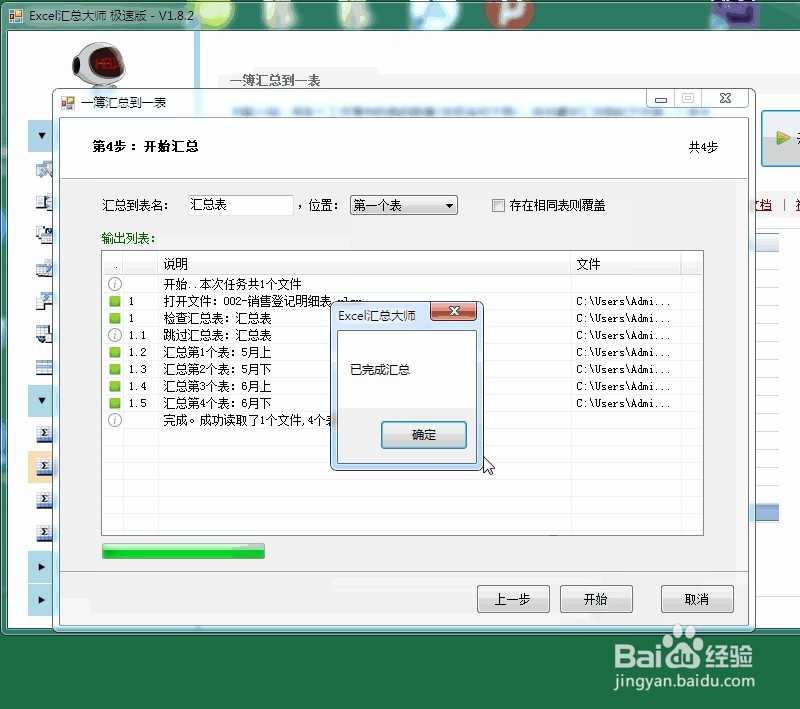Click green status icon of row 1.2

coord(115,352)
